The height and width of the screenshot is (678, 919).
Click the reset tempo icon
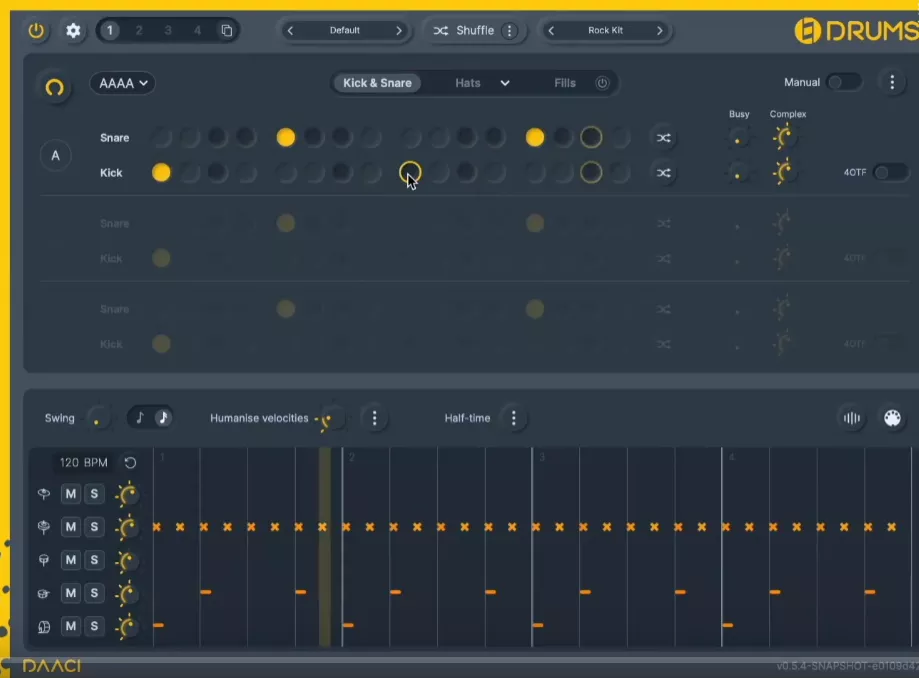tap(130, 463)
